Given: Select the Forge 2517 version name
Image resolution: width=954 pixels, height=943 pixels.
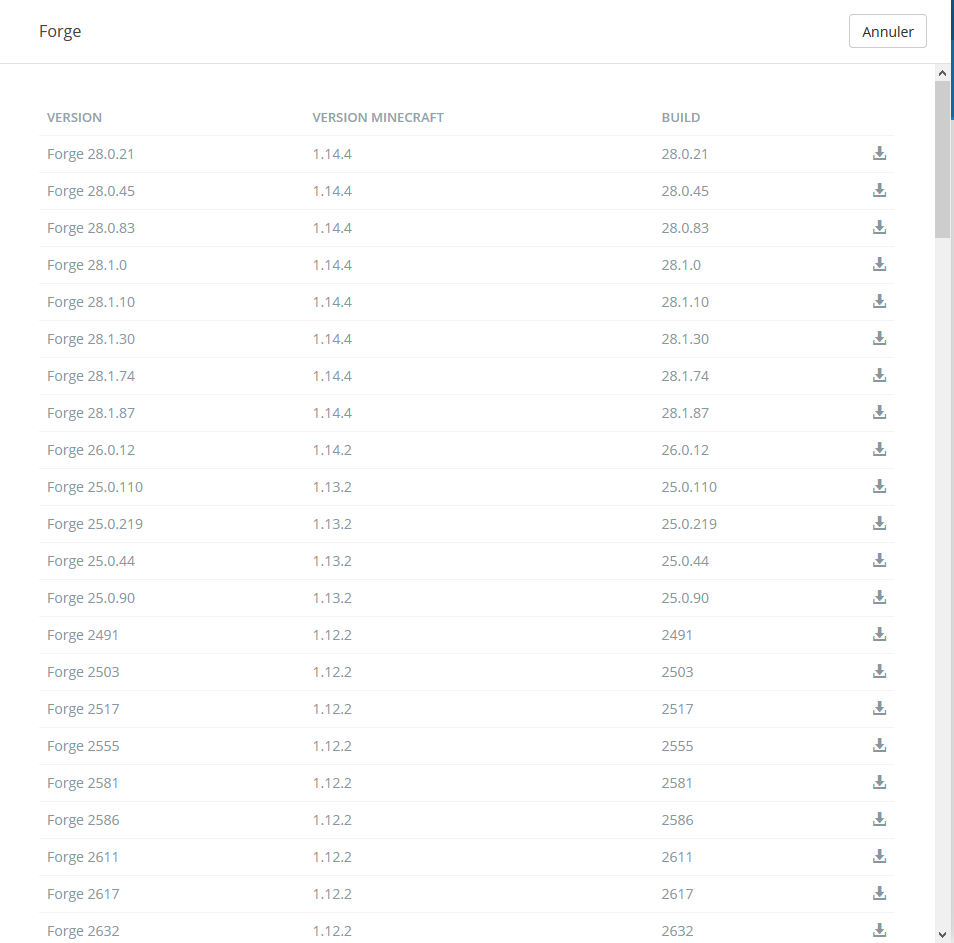Looking at the screenshot, I should [83, 709].
